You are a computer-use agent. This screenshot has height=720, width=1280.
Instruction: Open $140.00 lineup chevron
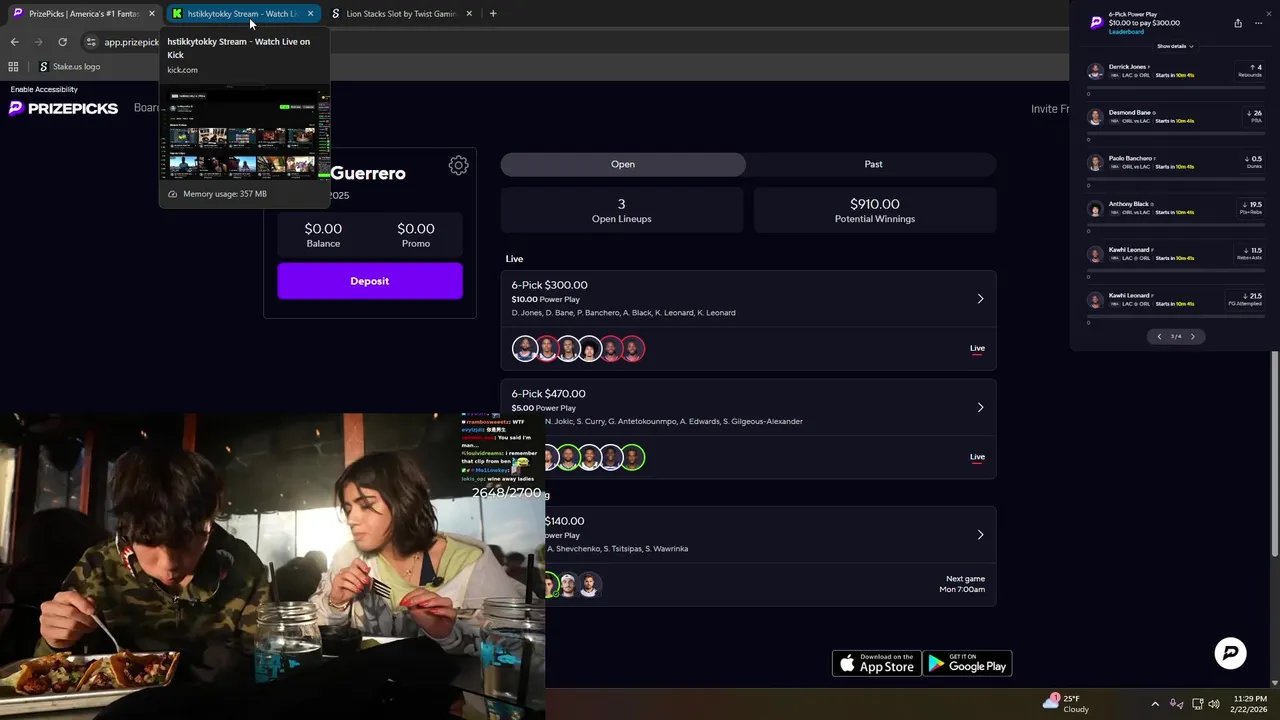[980, 535]
